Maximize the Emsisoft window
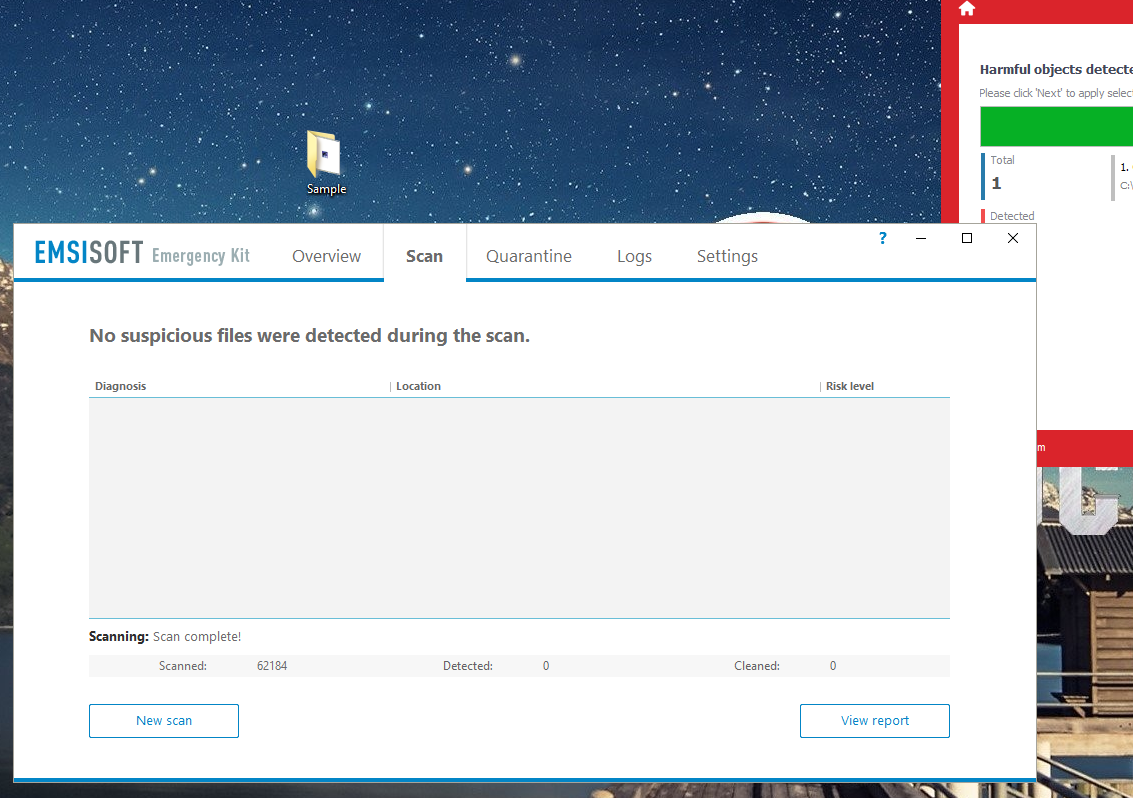1133x798 pixels. click(x=967, y=238)
